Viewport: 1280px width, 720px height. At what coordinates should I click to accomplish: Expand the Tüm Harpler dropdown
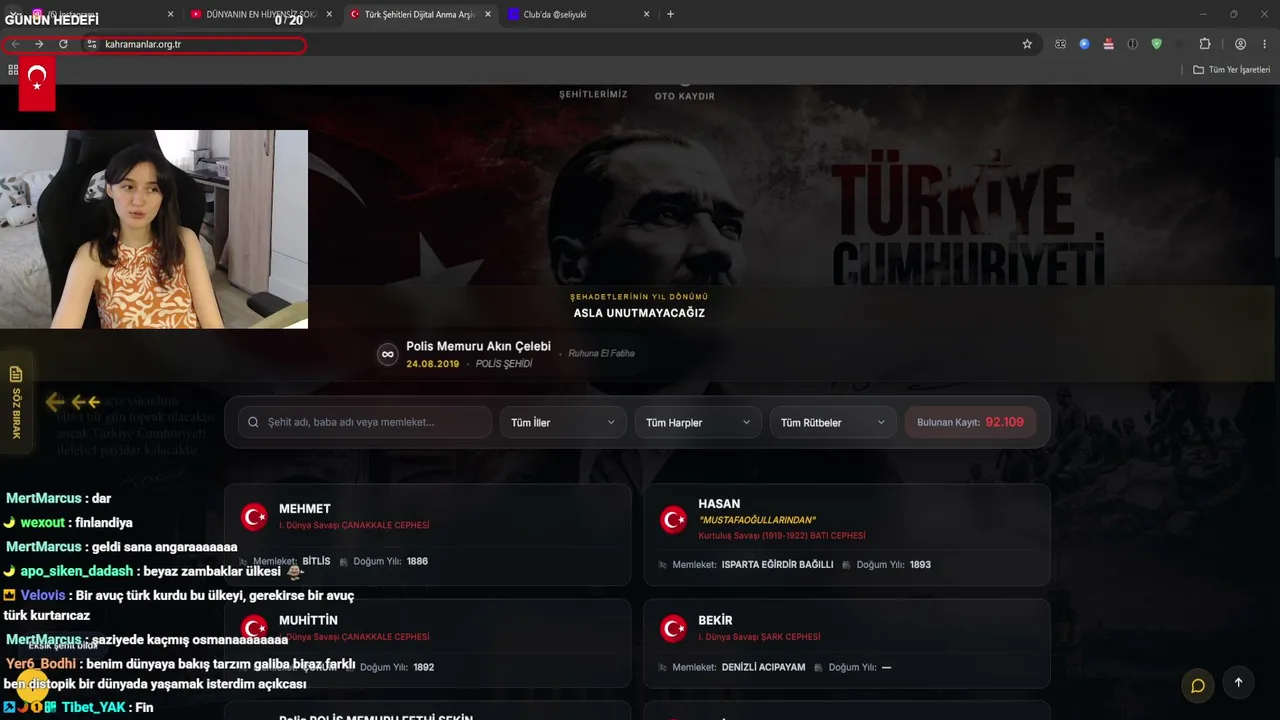pos(698,422)
